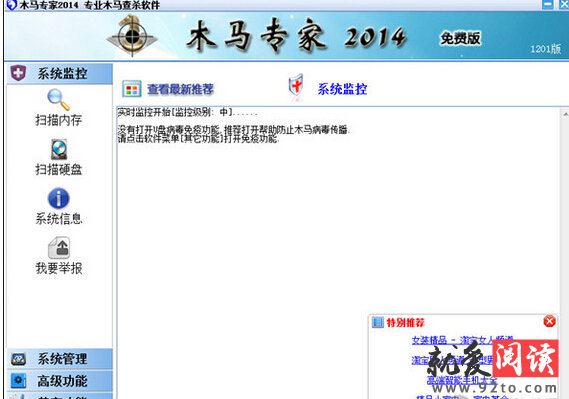Open the 查看最新推荐 link
Image resolution: width=569 pixels, height=399 pixels.
tap(180, 89)
